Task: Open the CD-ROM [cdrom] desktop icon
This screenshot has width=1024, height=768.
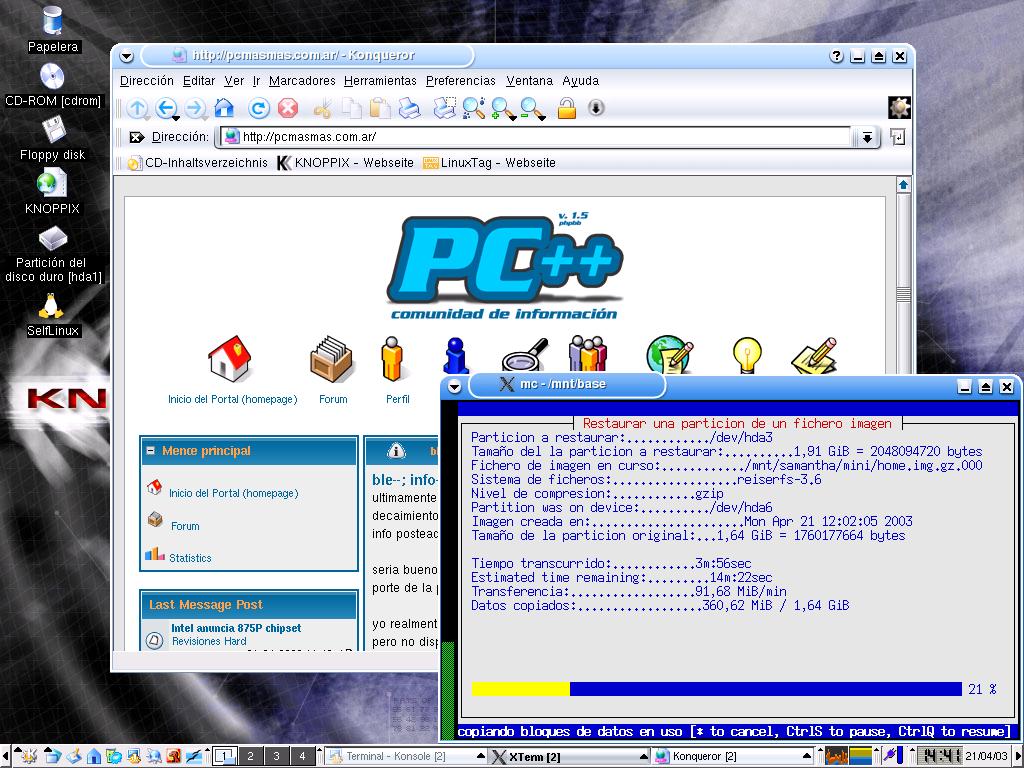Action: 52,76
